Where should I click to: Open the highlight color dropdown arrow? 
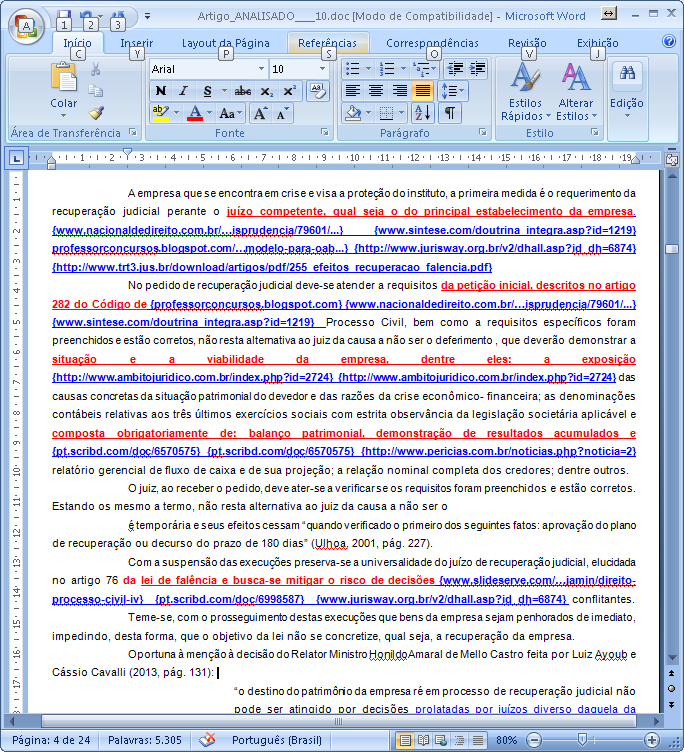click(176, 114)
